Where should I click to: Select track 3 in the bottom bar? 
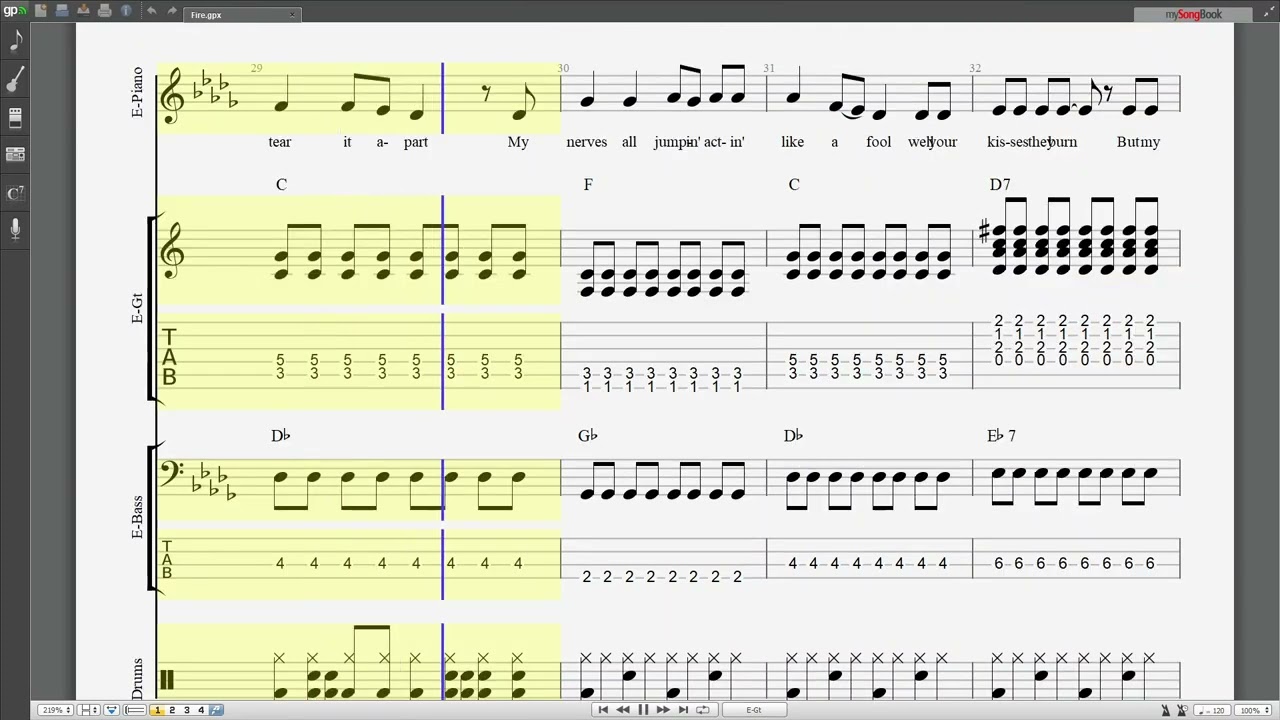(x=186, y=710)
